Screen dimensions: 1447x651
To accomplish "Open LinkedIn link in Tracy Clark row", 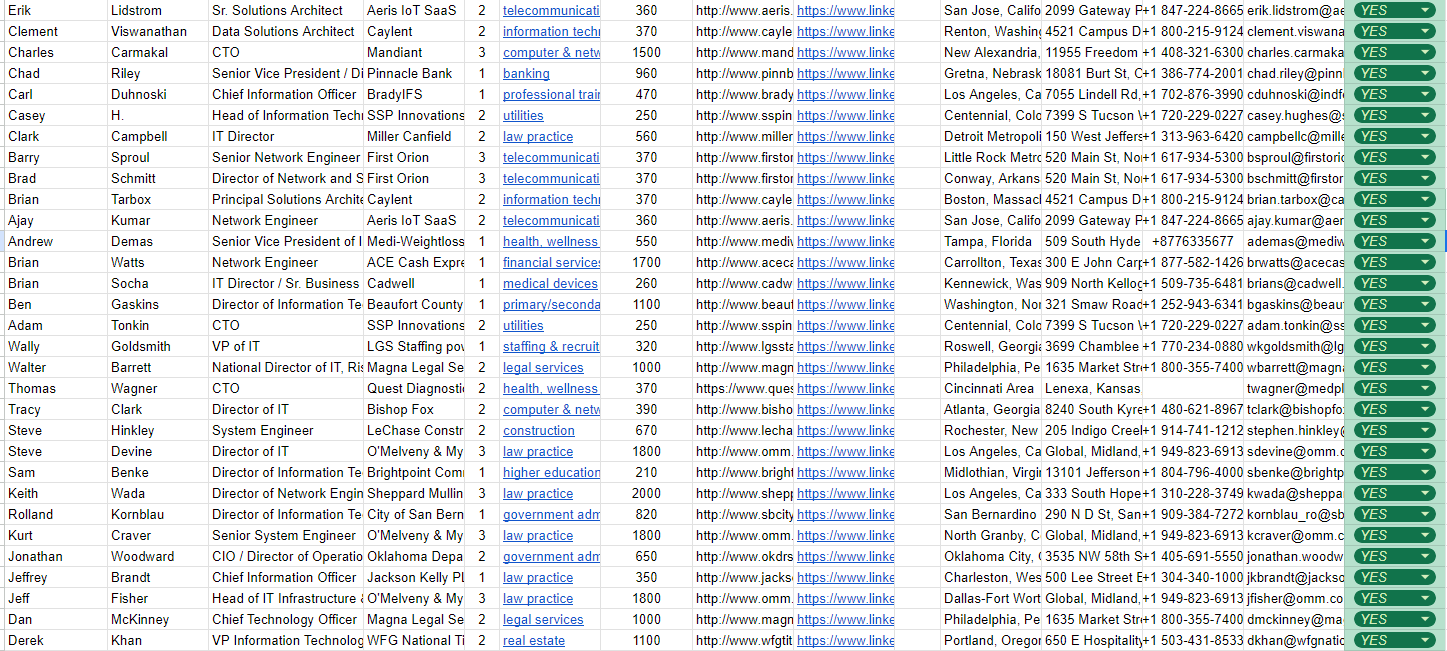I will [x=845, y=409].
